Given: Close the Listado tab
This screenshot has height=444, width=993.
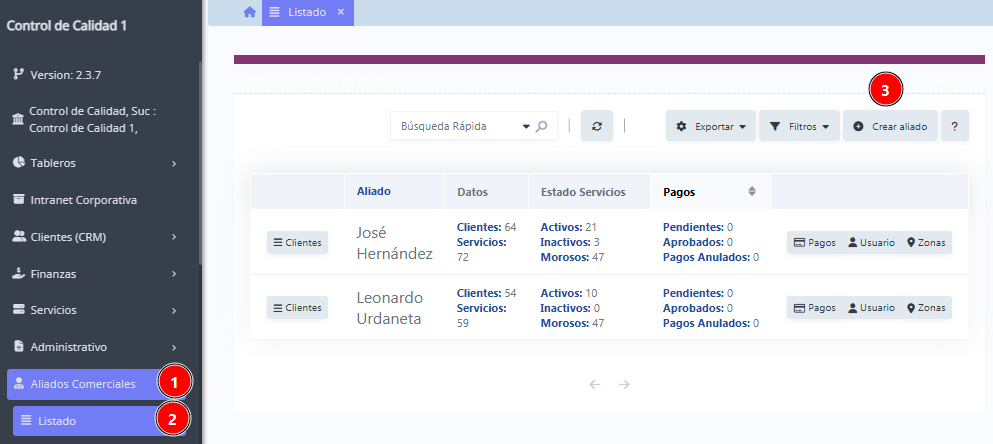Looking at the screenshot, I should tap(340, 12).
